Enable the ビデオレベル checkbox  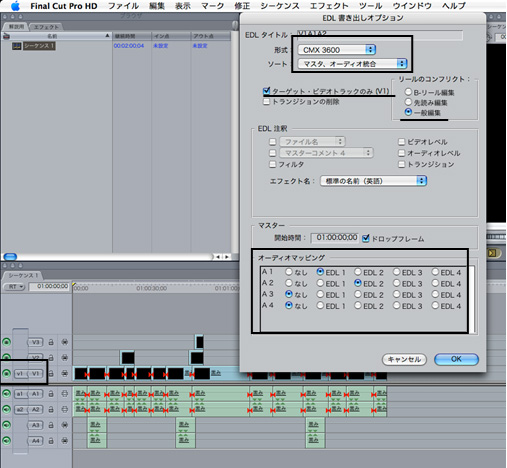pos(402,142)
